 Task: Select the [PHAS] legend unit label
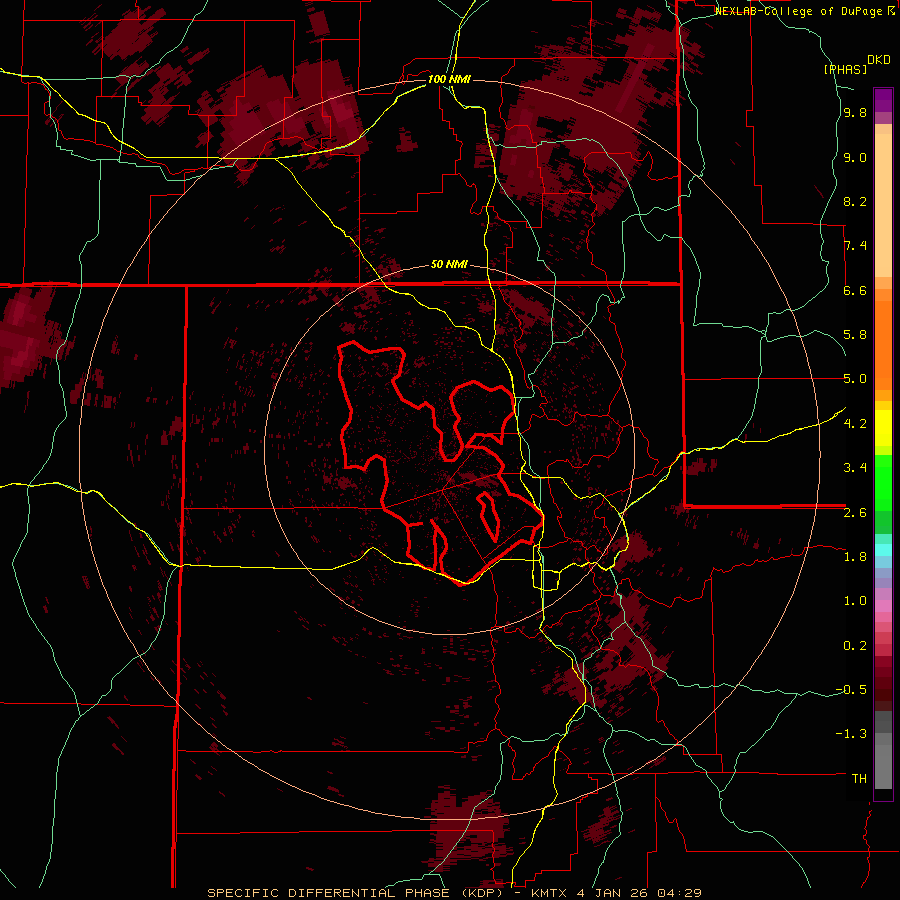(845, 69)
